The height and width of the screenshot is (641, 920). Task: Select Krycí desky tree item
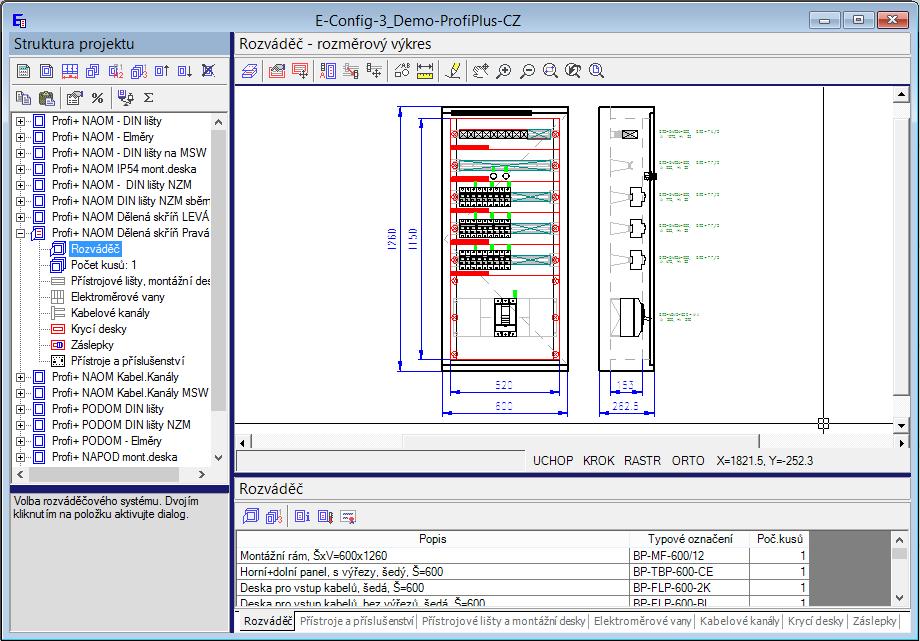(x=99, y=329)
